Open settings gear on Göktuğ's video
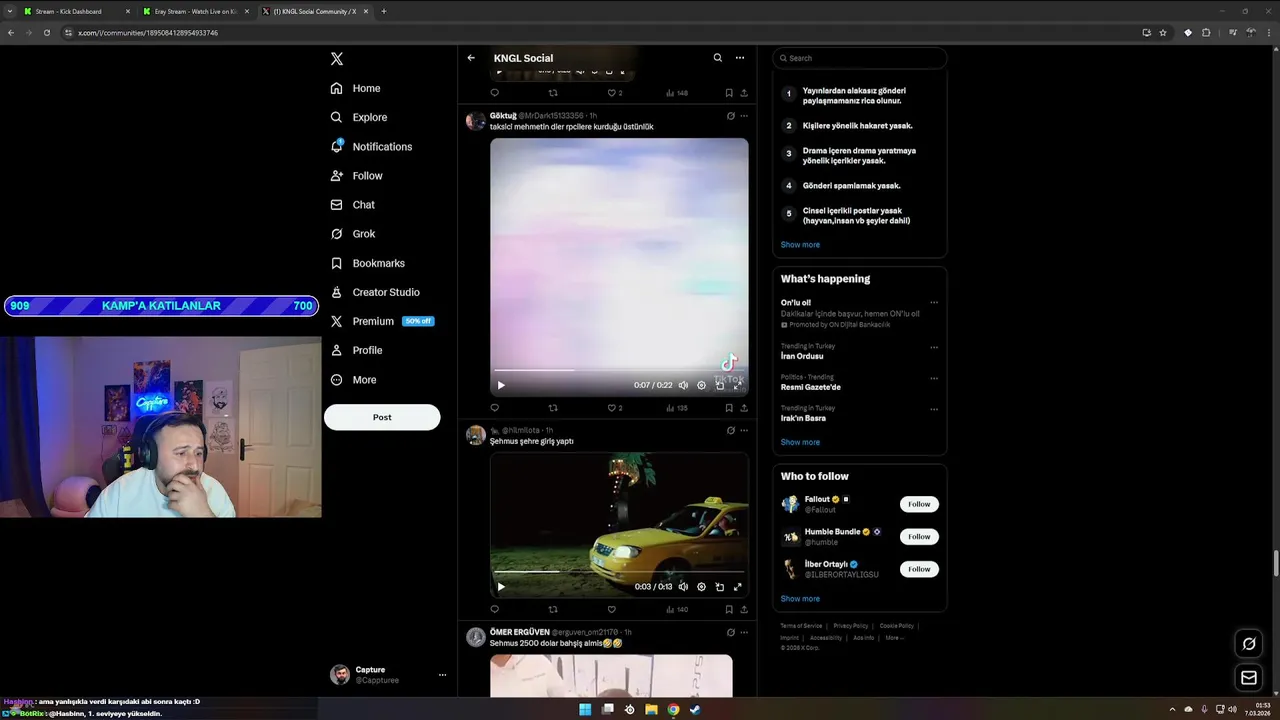This screenshot has height=720, width=1280. (701, 385)
